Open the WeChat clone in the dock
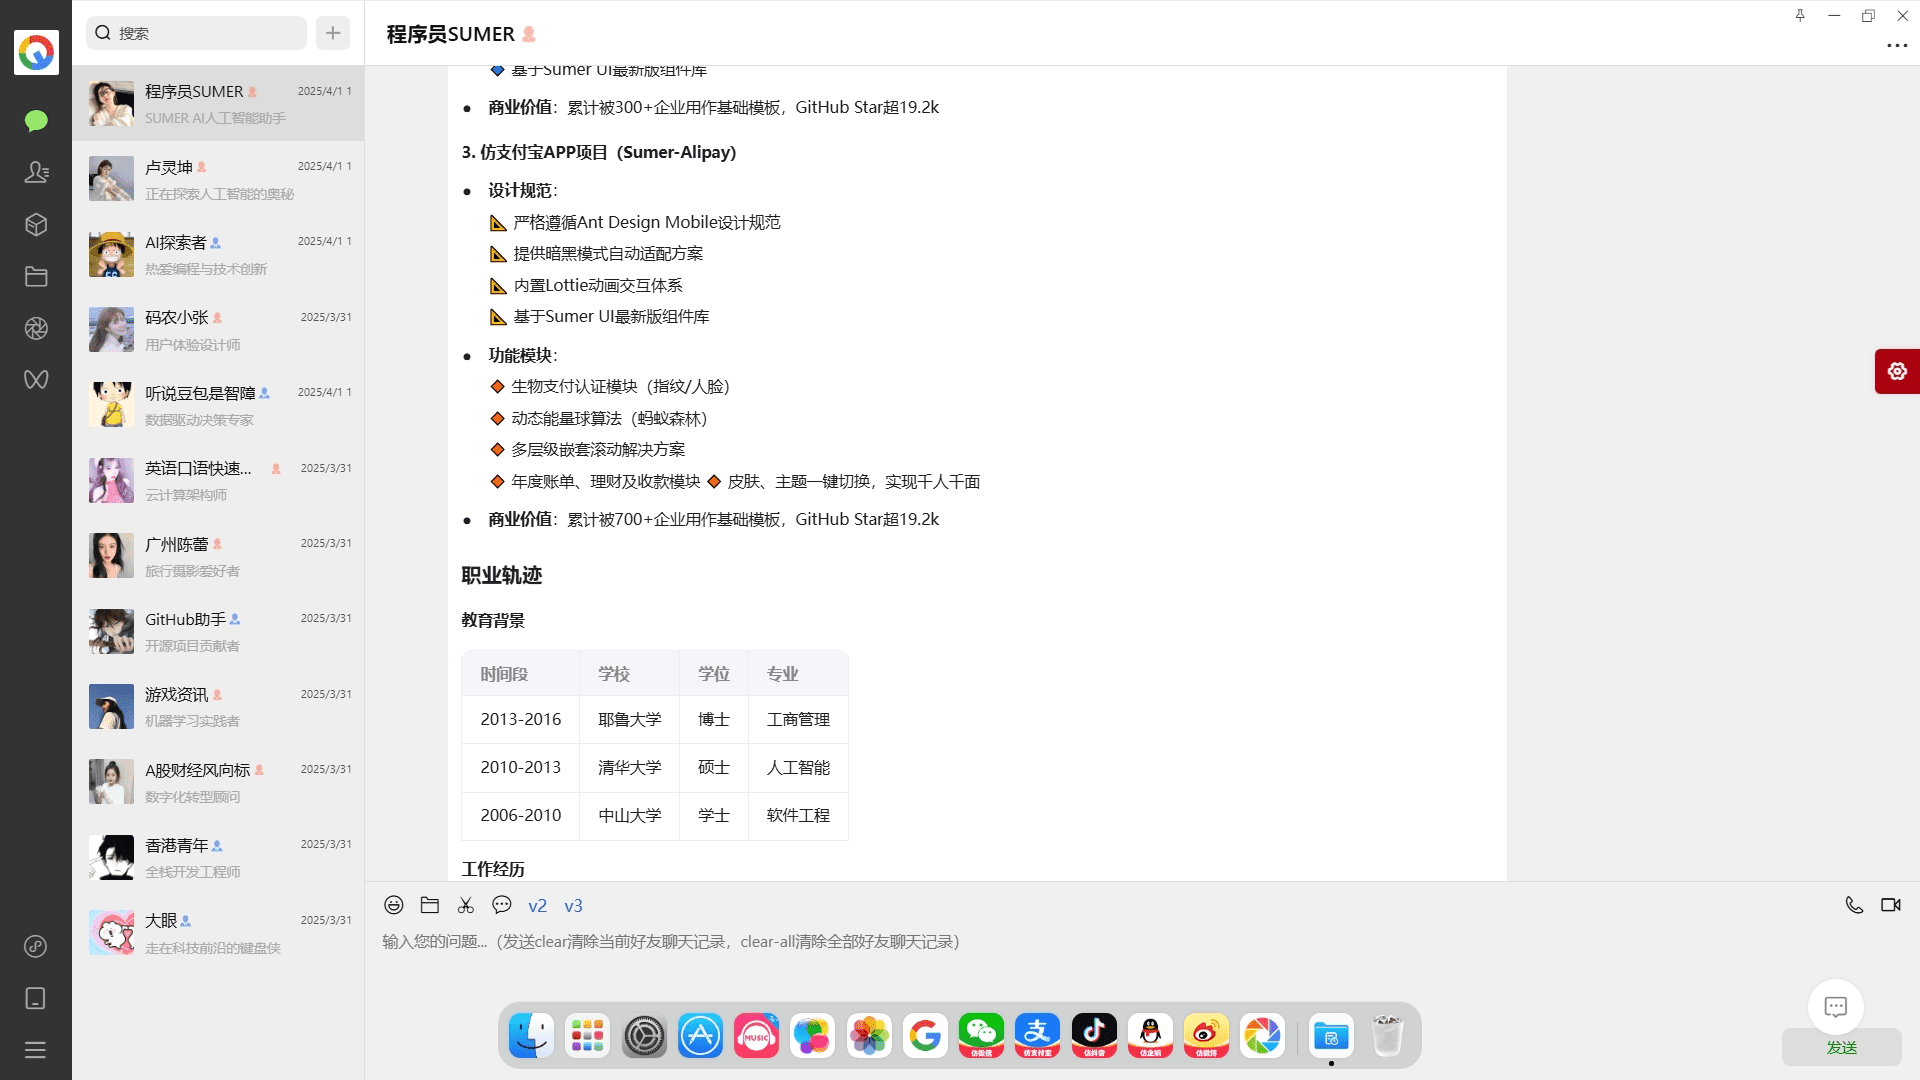Screen dimensions: 1920x1080 pyautogui.click(x=981, y=1036)
